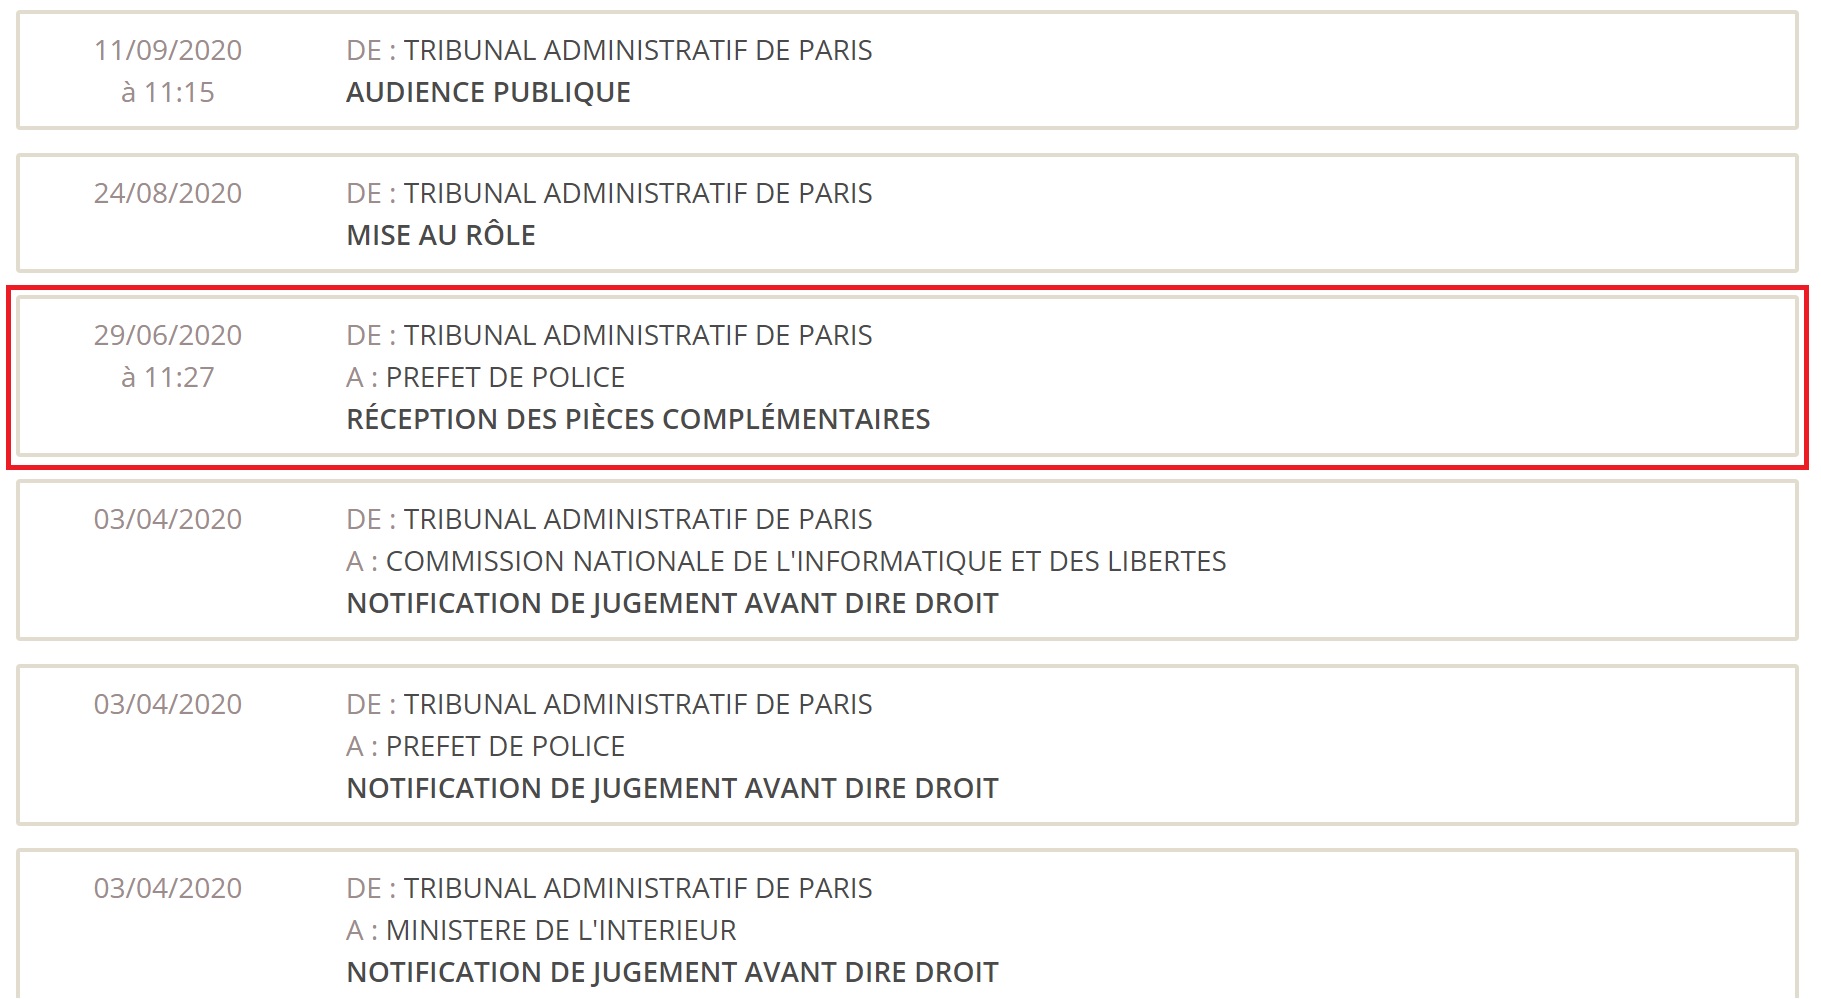Click the 'à 11:15' hearing time
Screen dimensions: 1821x999
pos(168,92)
